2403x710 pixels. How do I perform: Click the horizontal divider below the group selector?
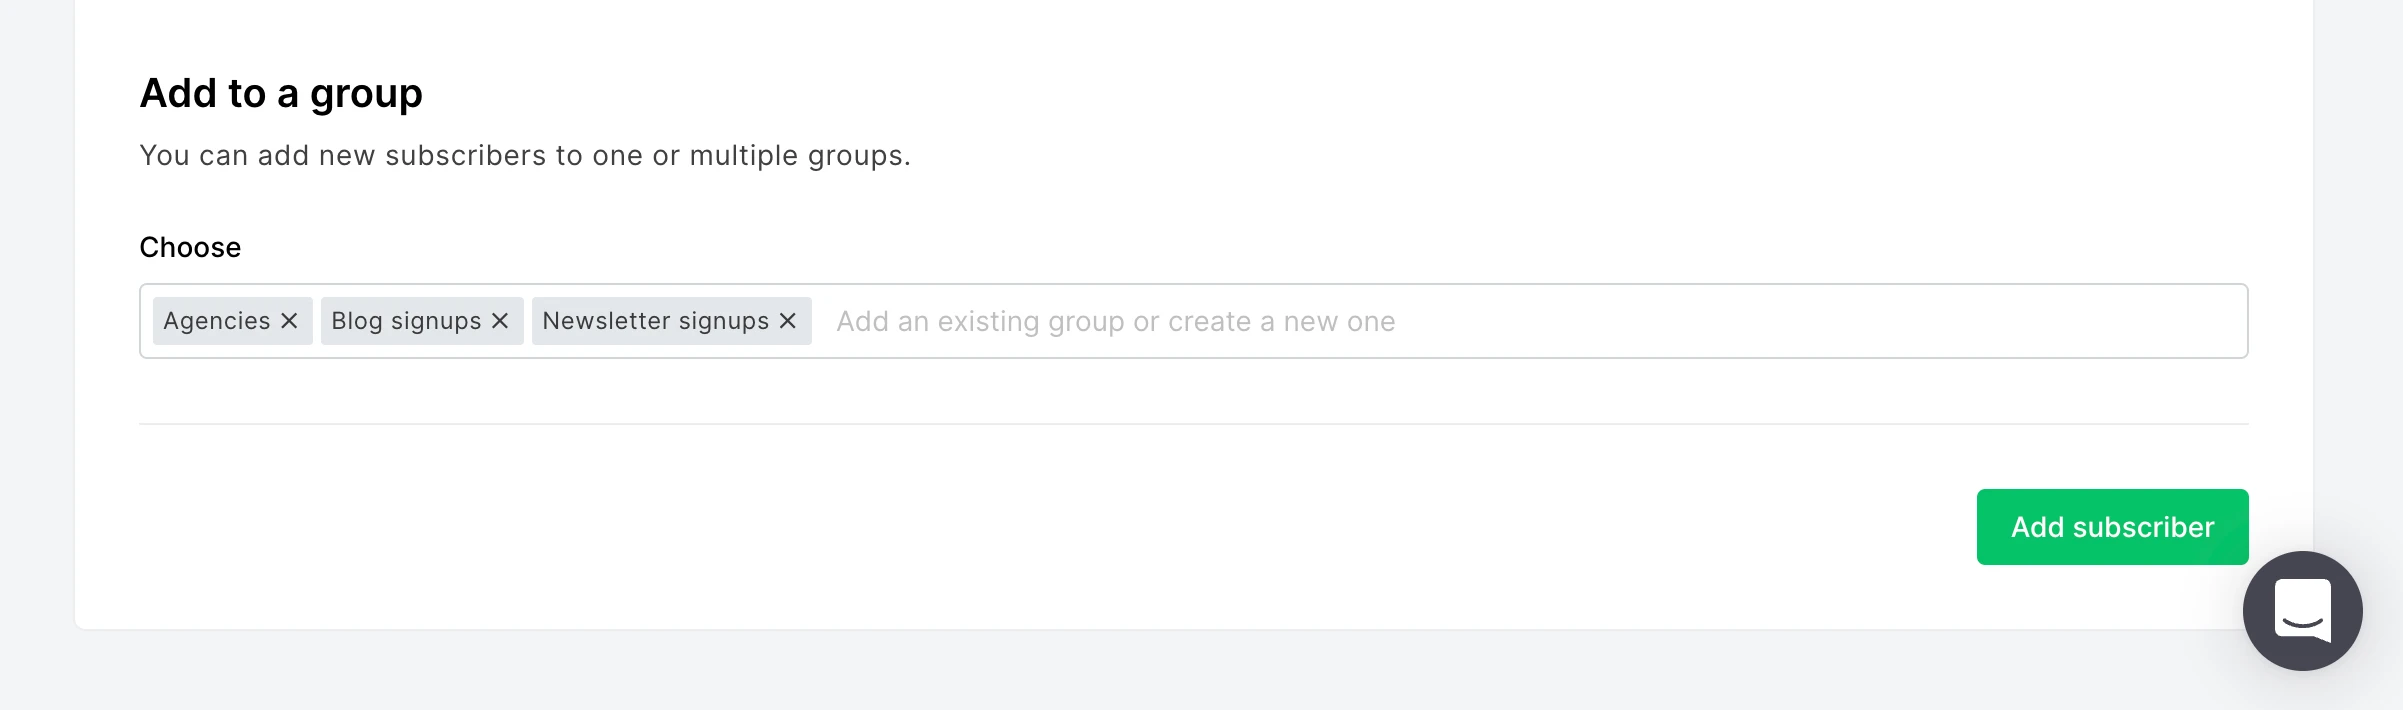pyautogui.click(x=1193, y=424)
